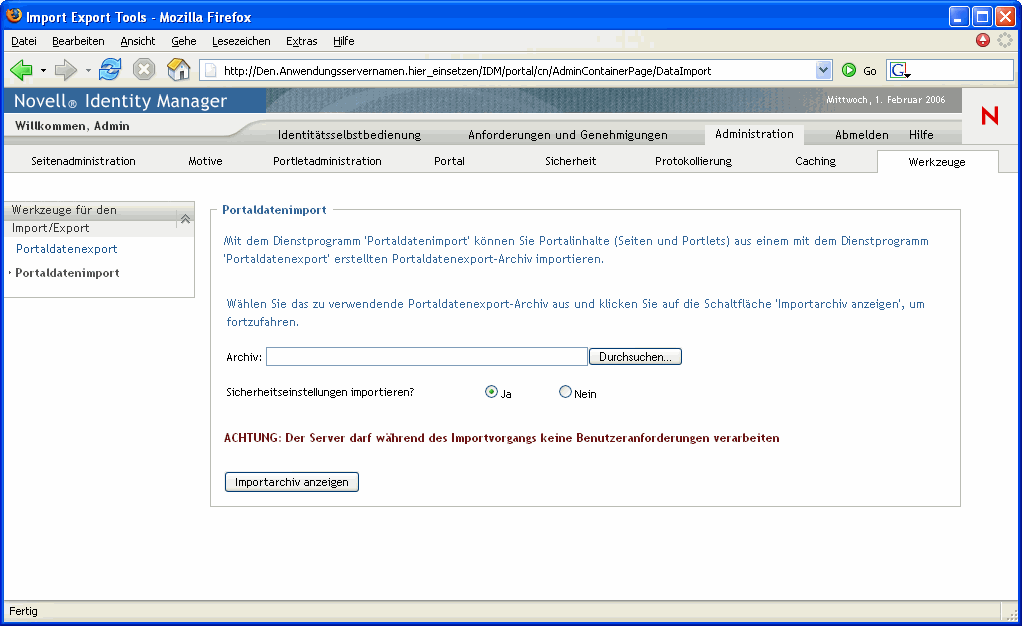Screen dimensions: 1022x626
Task: Go to the Home page icon
Action: (178, 70)
